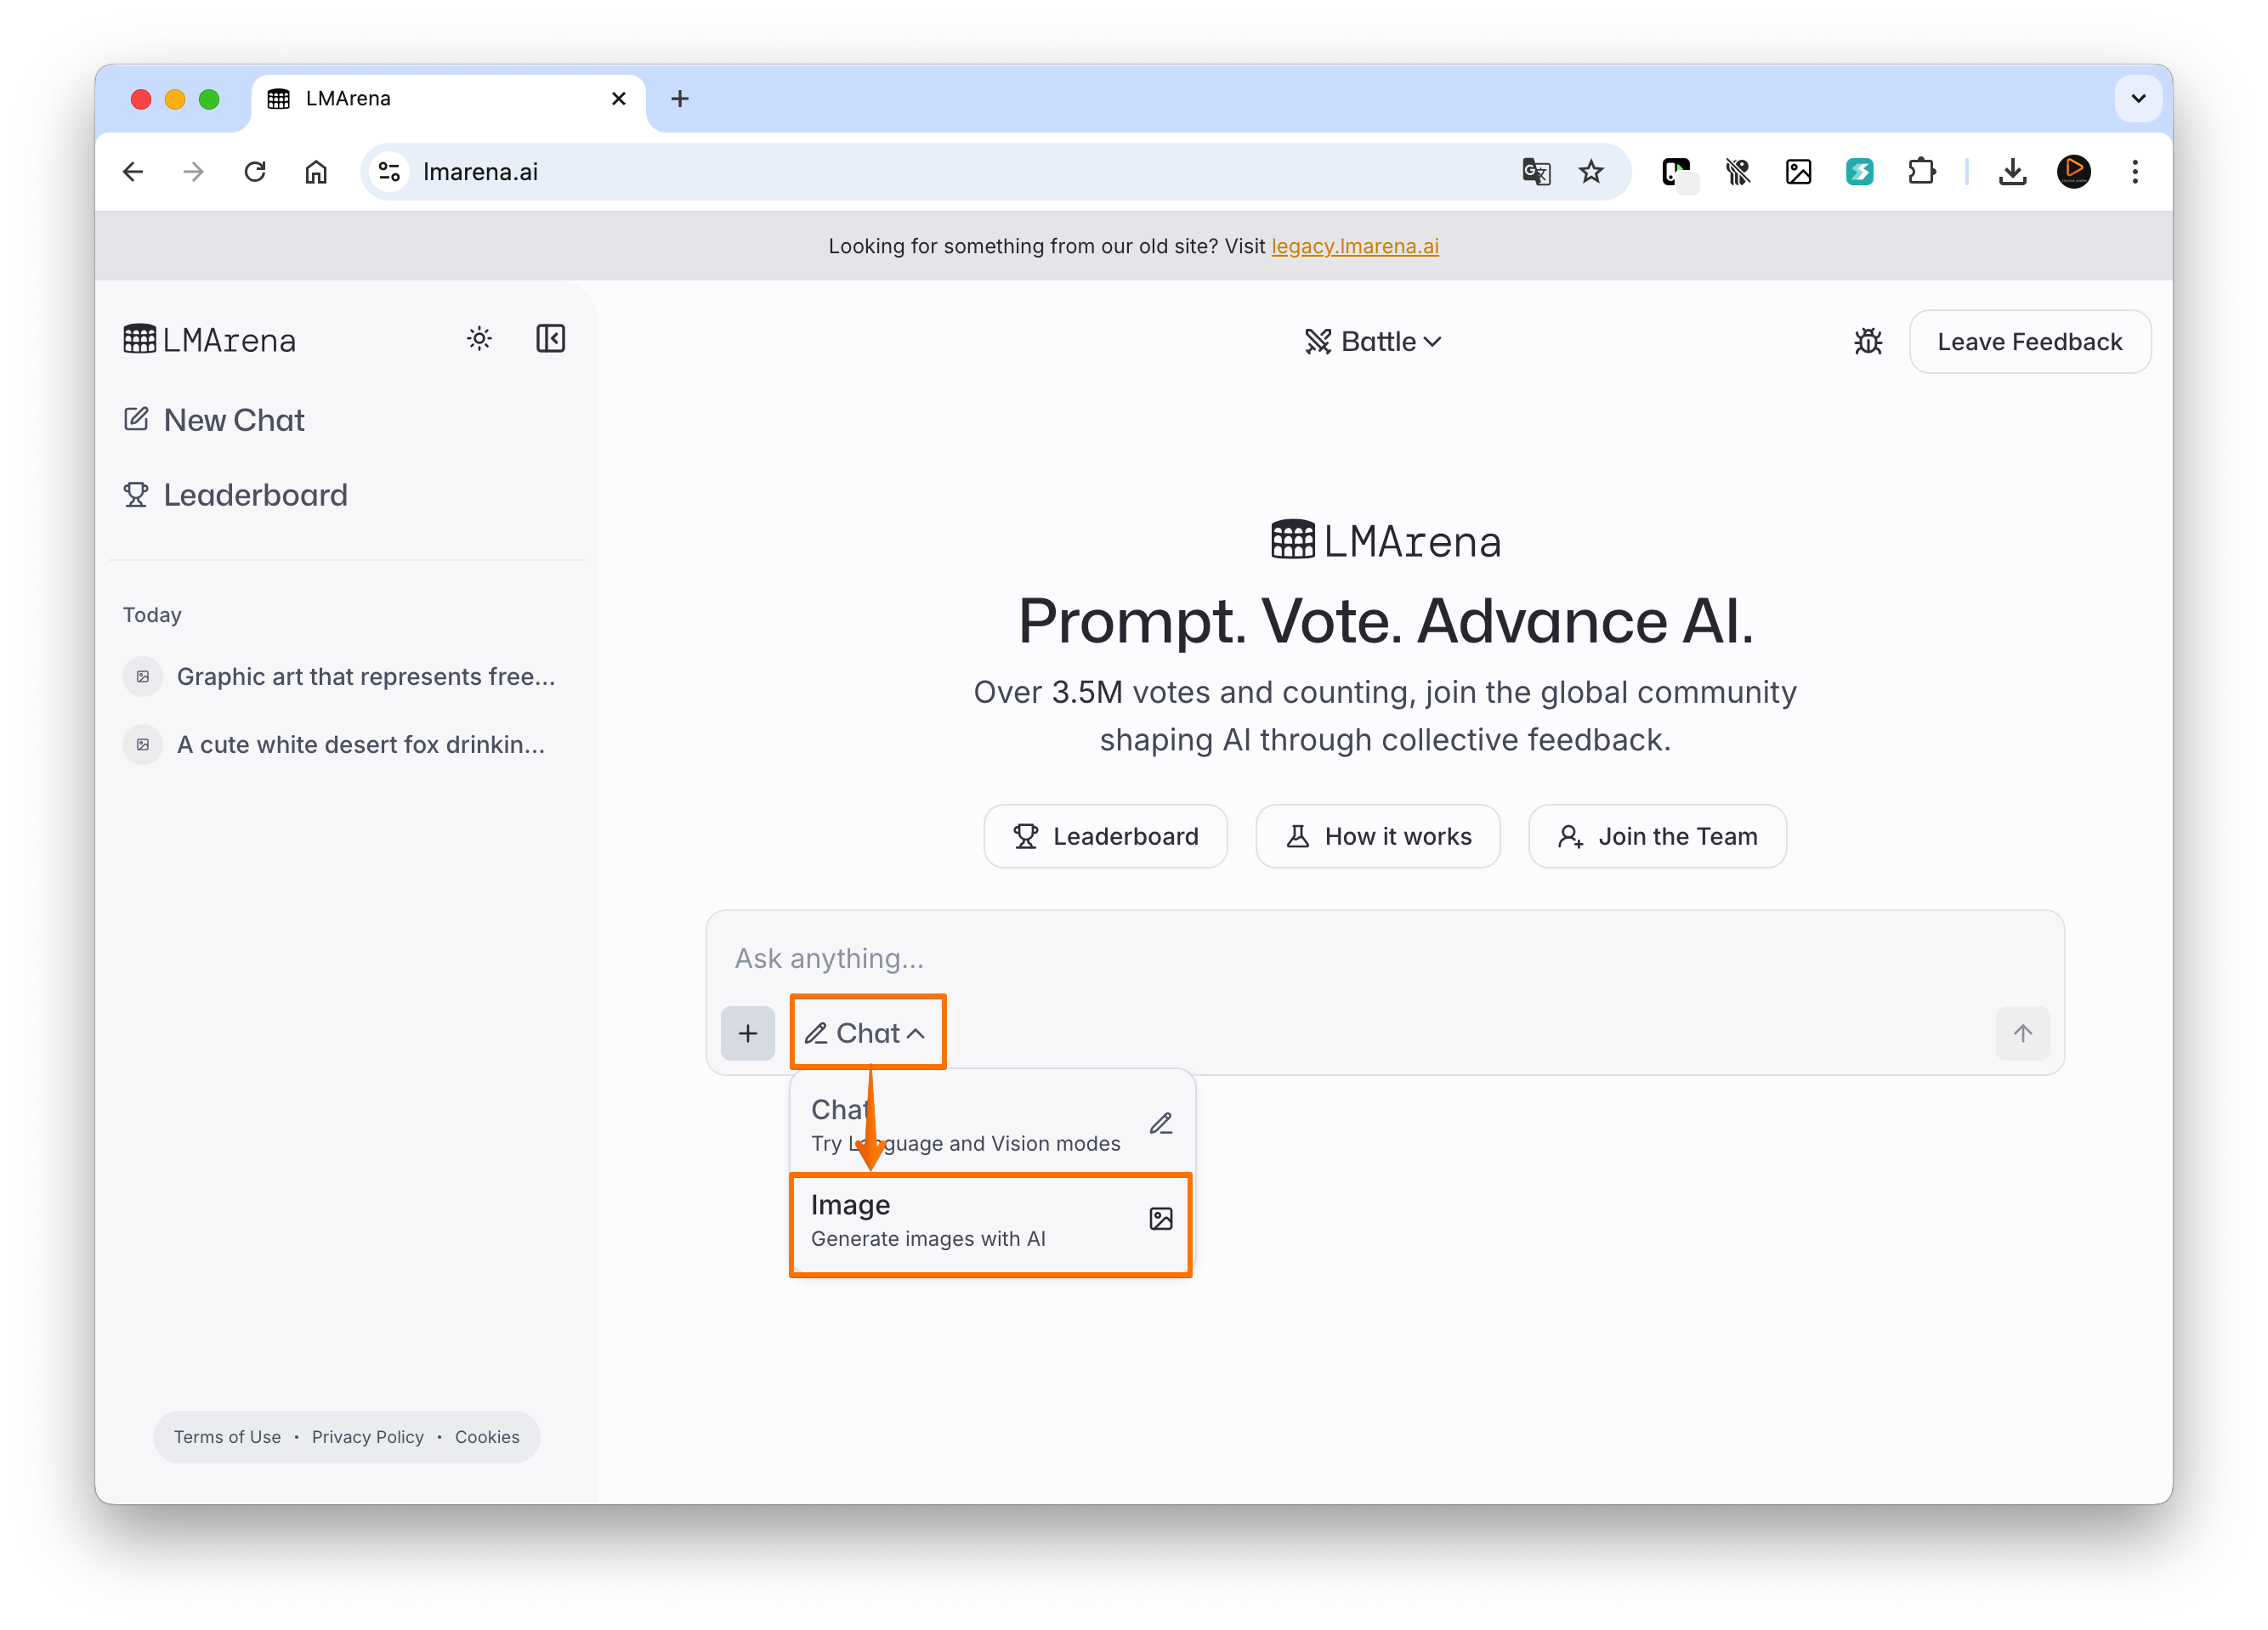Open the Graphic art chat history item

365,677
